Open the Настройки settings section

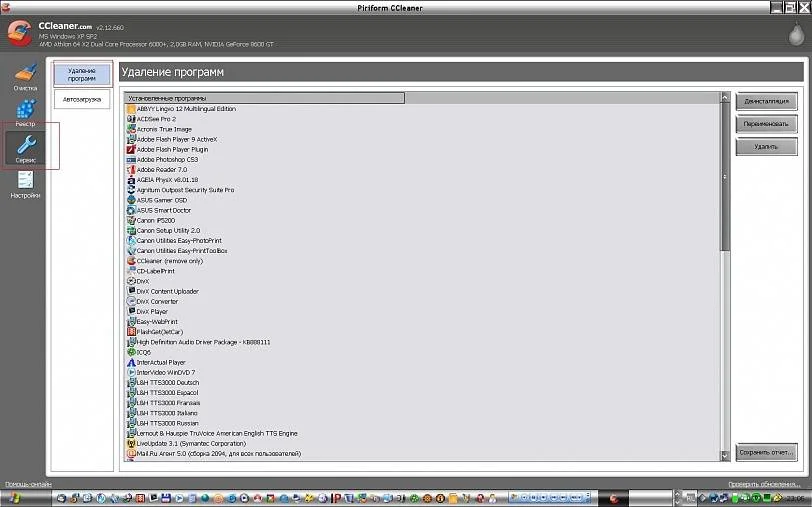tap(25, 185)
